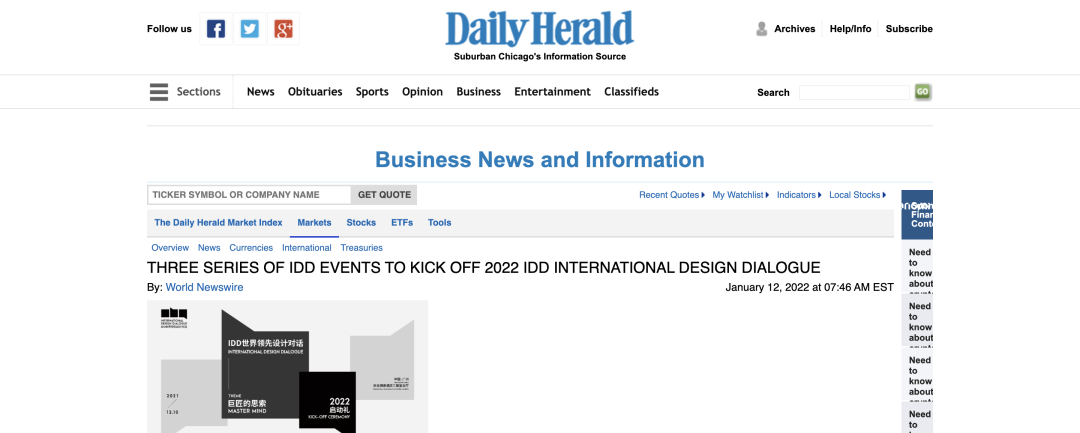This screenshot has width=1080, height=433.
Task: Open the Overview sub-navigation link
Action: 170,248
